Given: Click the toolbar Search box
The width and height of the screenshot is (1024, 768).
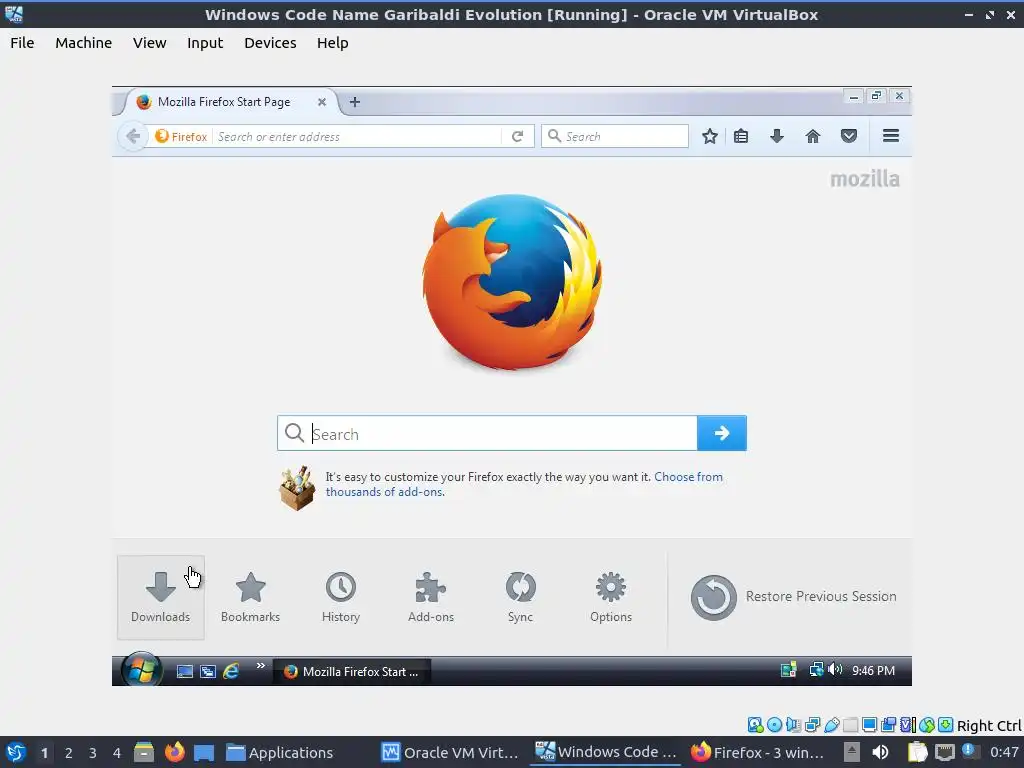Looking at the screenshot, I should [615, 136].
